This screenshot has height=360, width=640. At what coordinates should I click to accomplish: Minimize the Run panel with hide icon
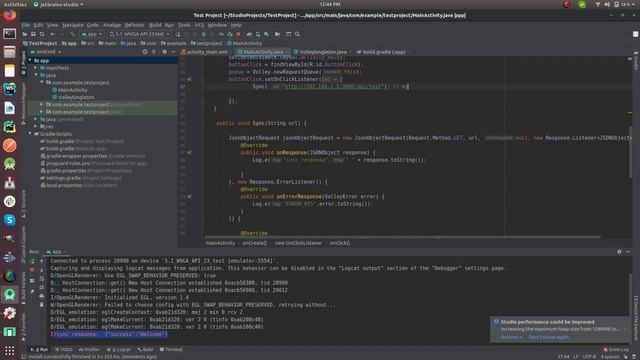click(x=628, y=252)
